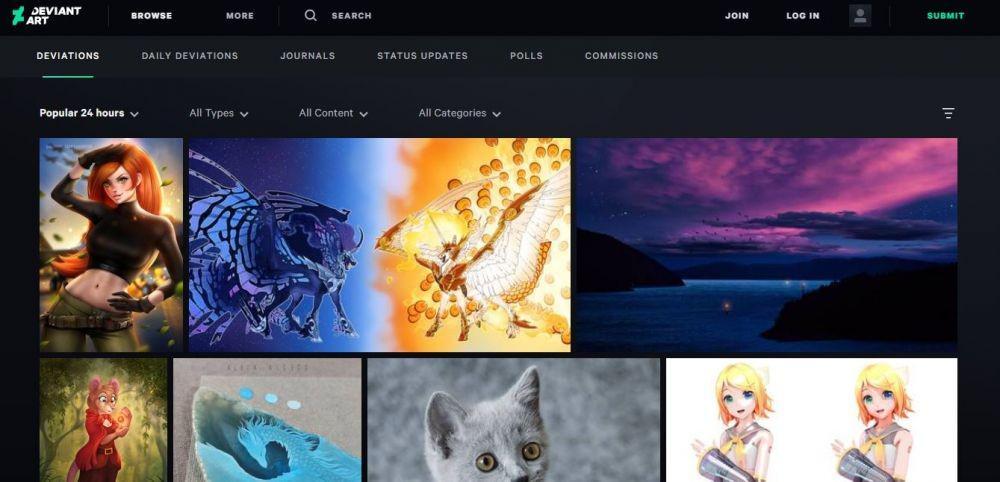Click the DeviantArt logo
1000x482 pixels.
tap(47, 15)
